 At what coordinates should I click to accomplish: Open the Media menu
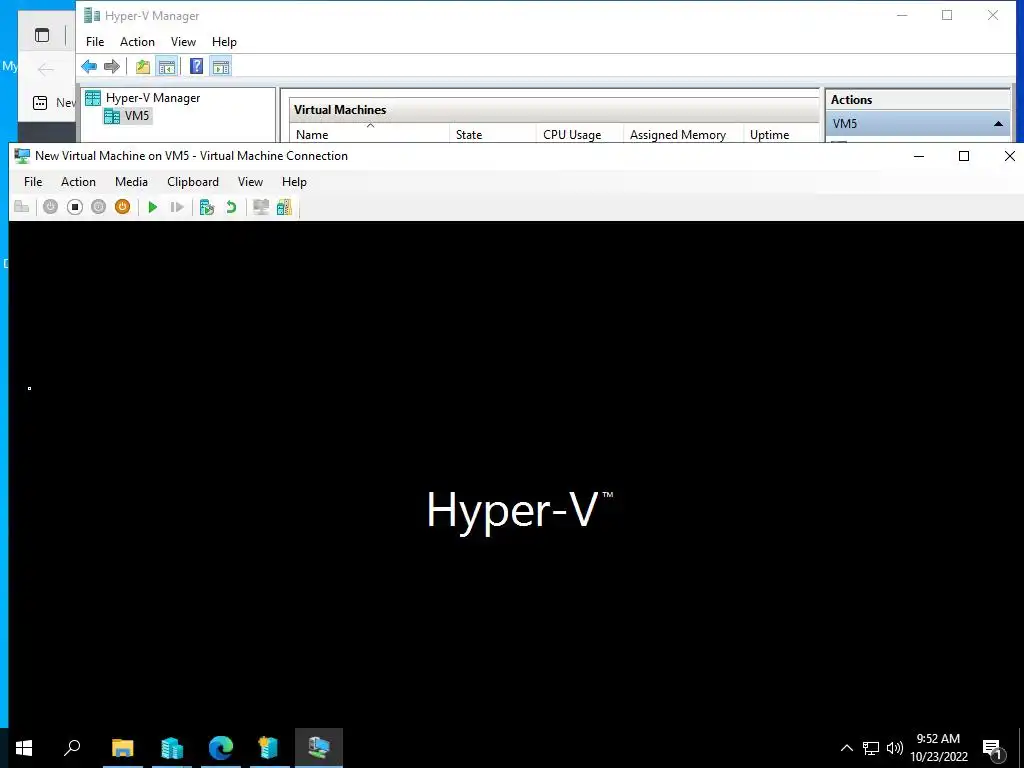click(x=131, y=182)
